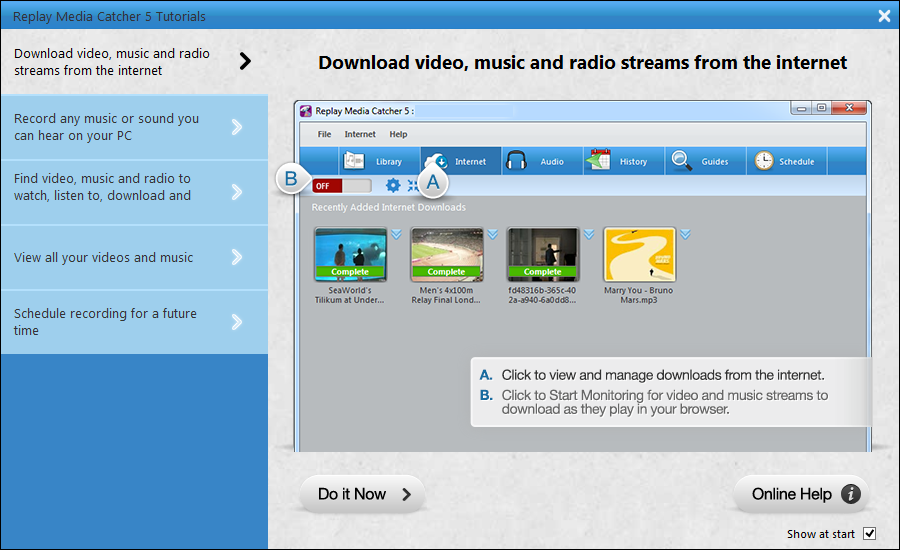Open the Help menu
Image resolution: width=900 pixels, height=550 pixels.
tap(398, 134)
